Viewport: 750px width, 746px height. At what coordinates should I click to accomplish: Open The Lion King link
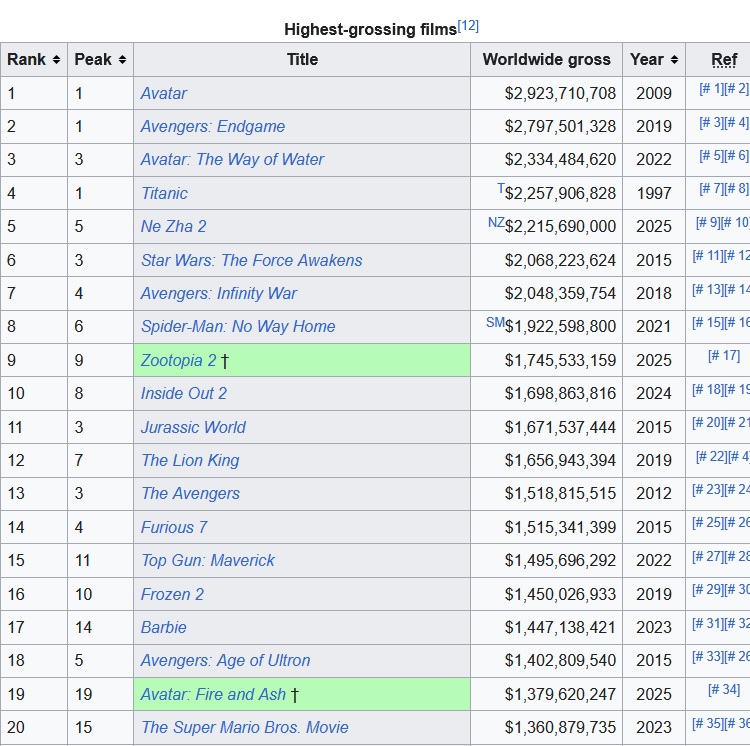click(190, 460)
